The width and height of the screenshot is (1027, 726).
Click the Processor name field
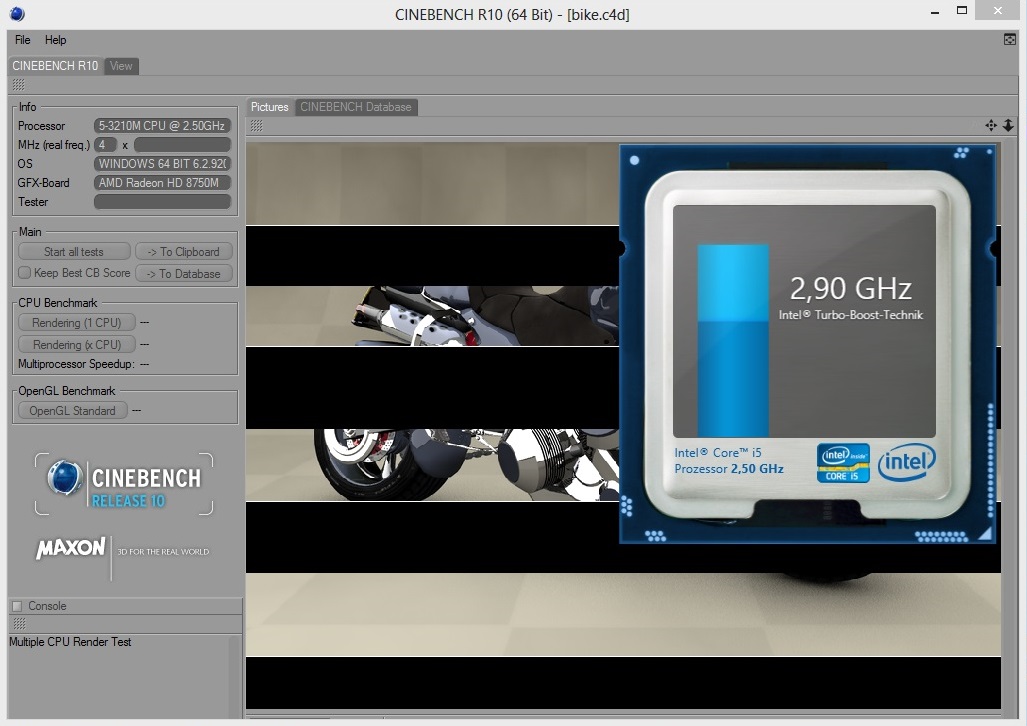162,126
